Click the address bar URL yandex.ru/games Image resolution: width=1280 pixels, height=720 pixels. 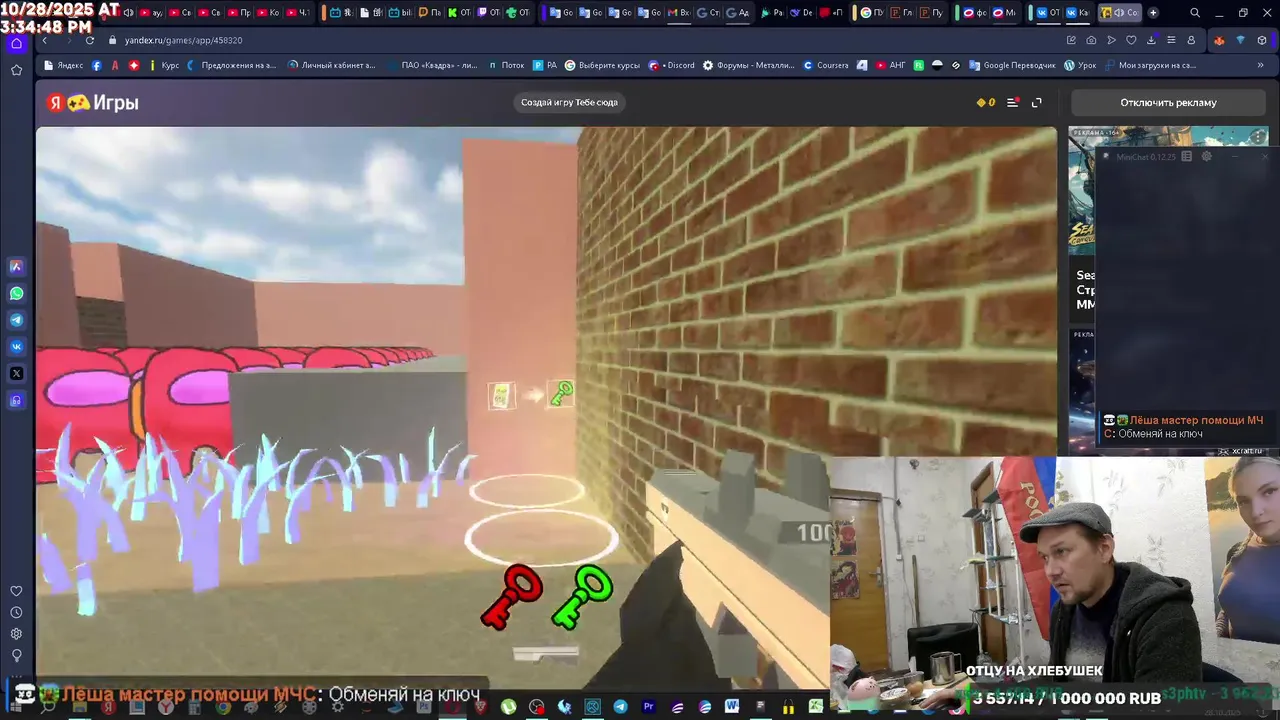[183, 40]
